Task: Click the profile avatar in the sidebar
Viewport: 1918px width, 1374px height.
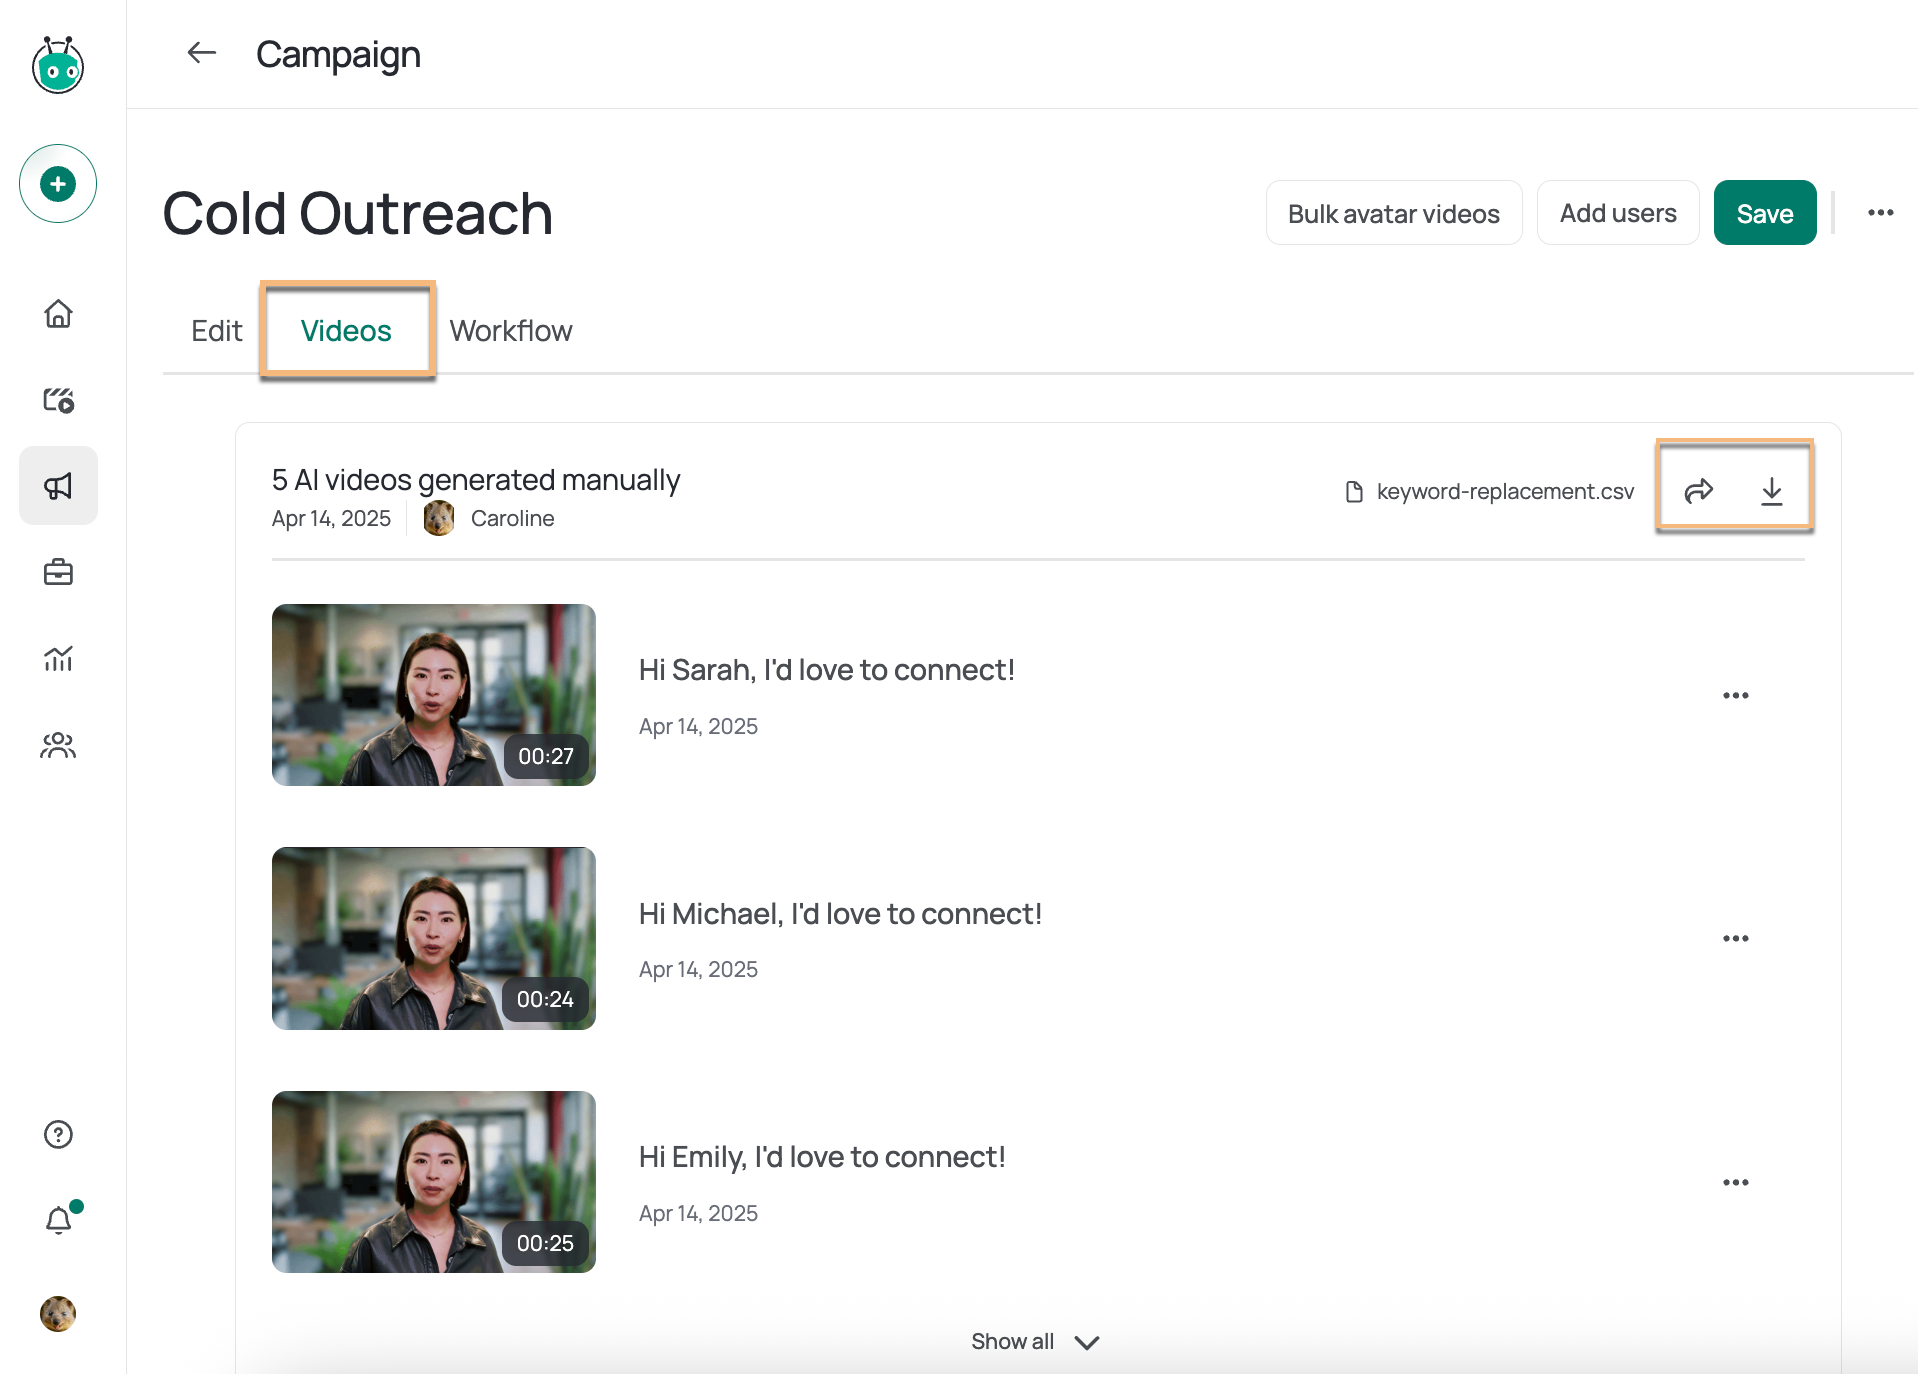Action: click(58, 1314)
